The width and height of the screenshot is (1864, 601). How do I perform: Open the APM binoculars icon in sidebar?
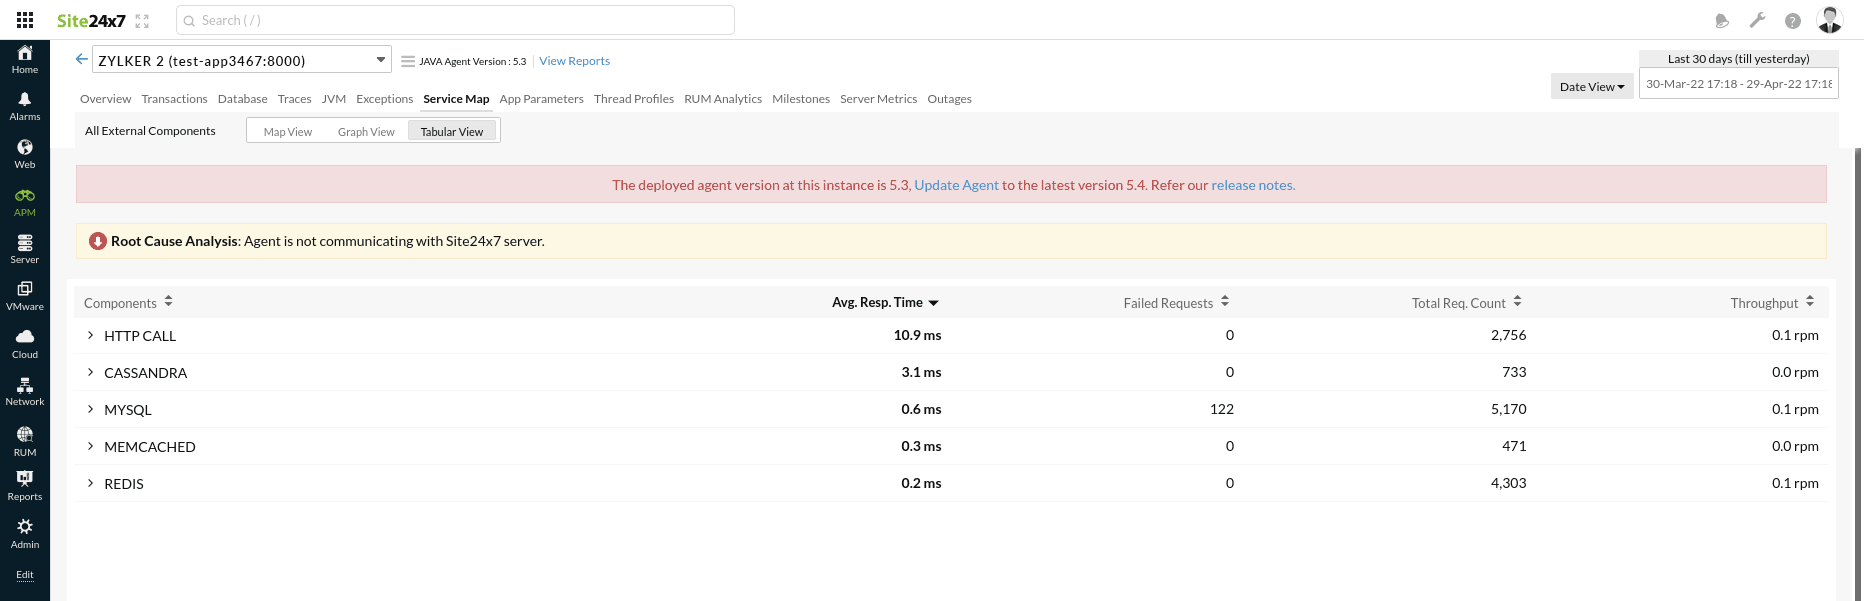coord(25,196)
